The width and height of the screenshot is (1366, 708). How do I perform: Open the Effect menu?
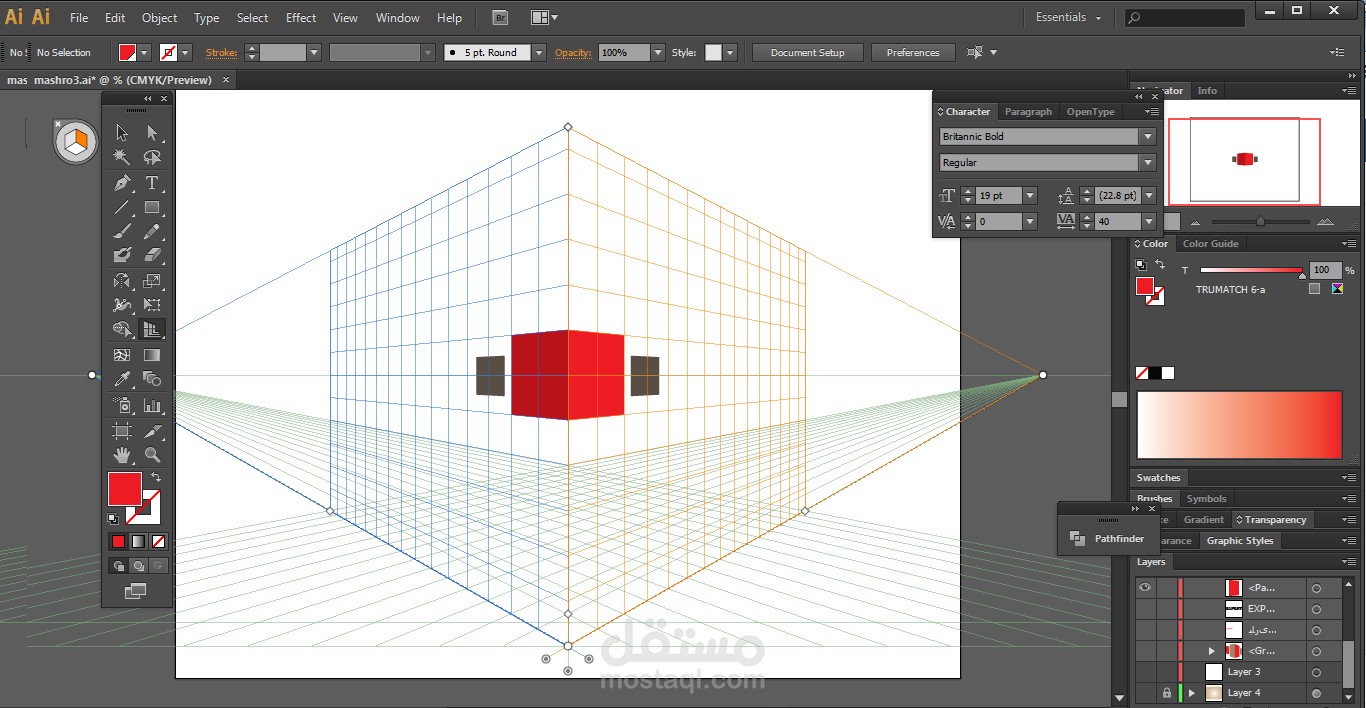(301, 18)
